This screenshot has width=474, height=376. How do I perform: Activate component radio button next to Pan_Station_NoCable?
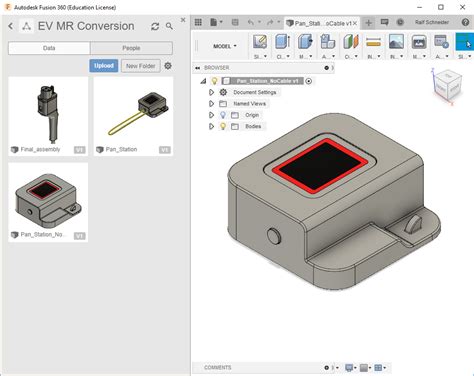pyautogui.click(x=309, y=81)
